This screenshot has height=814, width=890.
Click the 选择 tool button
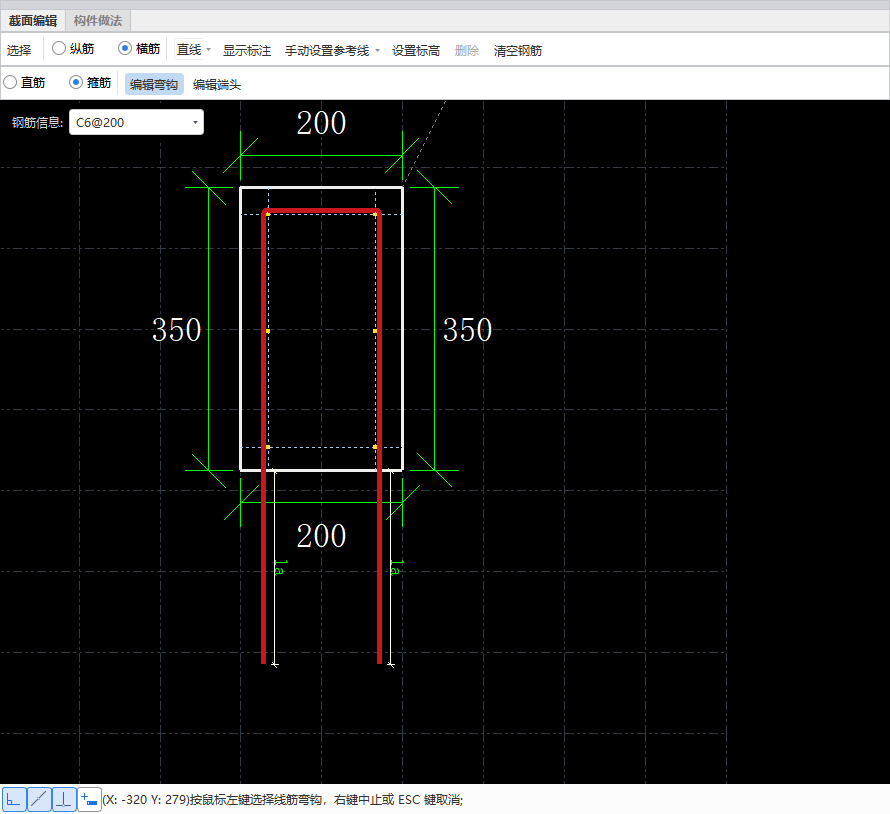click(19, 51)
